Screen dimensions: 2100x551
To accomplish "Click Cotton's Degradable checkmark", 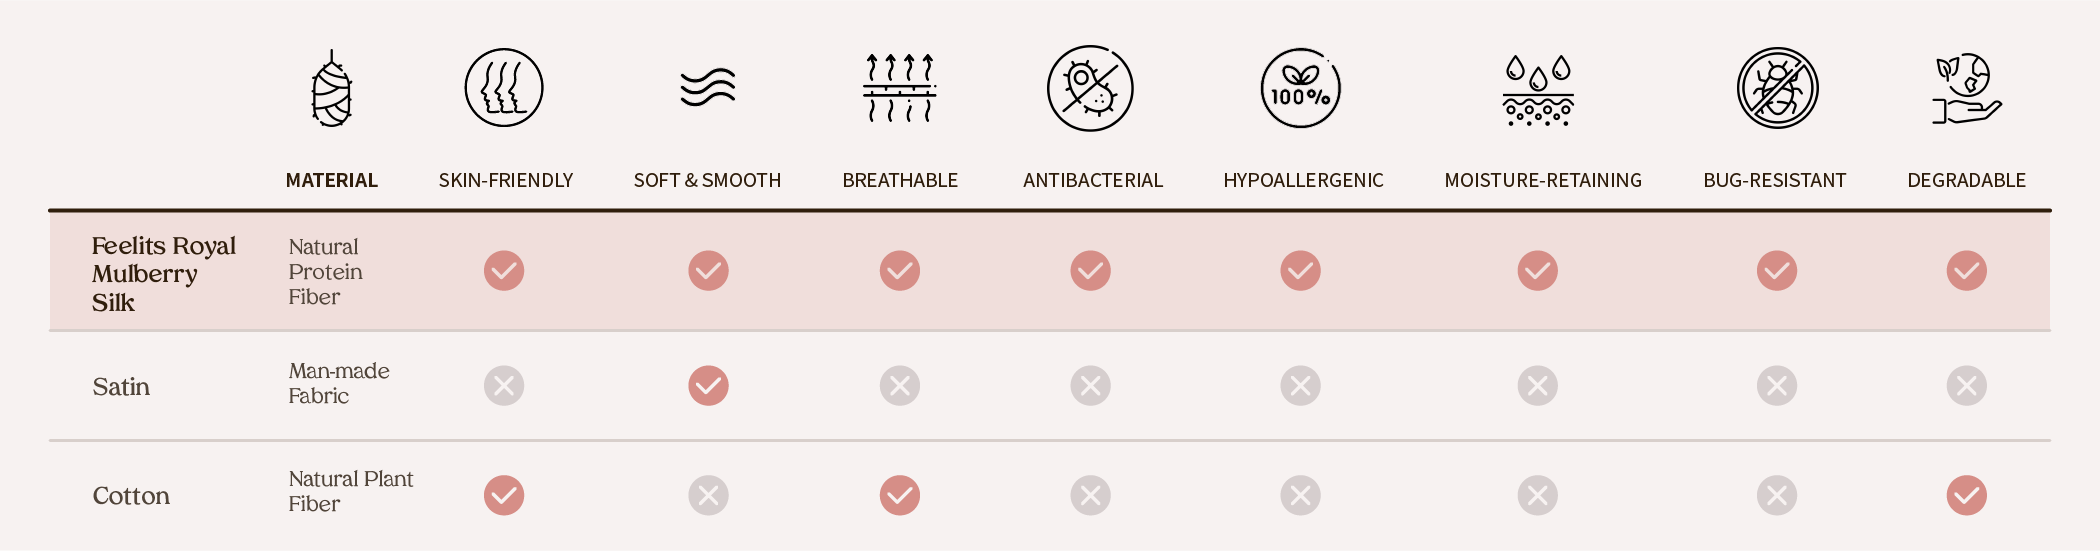I will (1966, 495).
